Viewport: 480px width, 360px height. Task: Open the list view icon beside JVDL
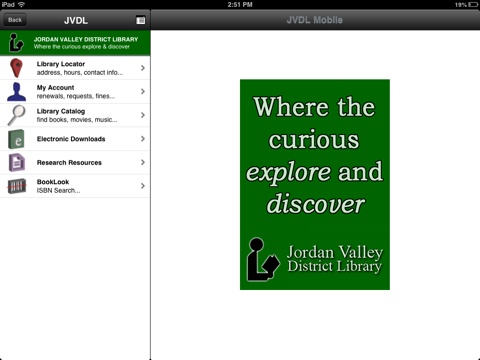click(x=141, y=20)
